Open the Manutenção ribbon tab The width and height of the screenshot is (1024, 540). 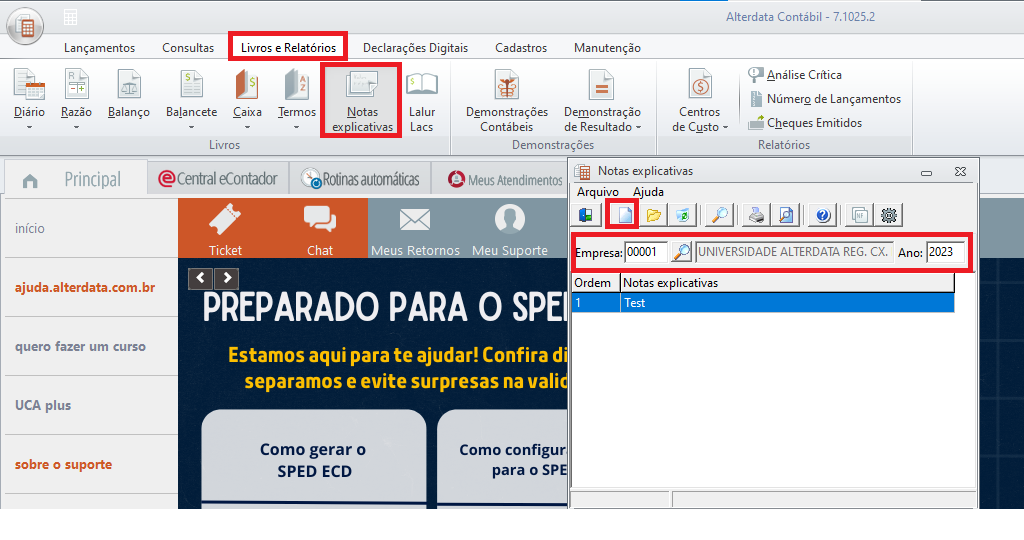pos(607,48)
